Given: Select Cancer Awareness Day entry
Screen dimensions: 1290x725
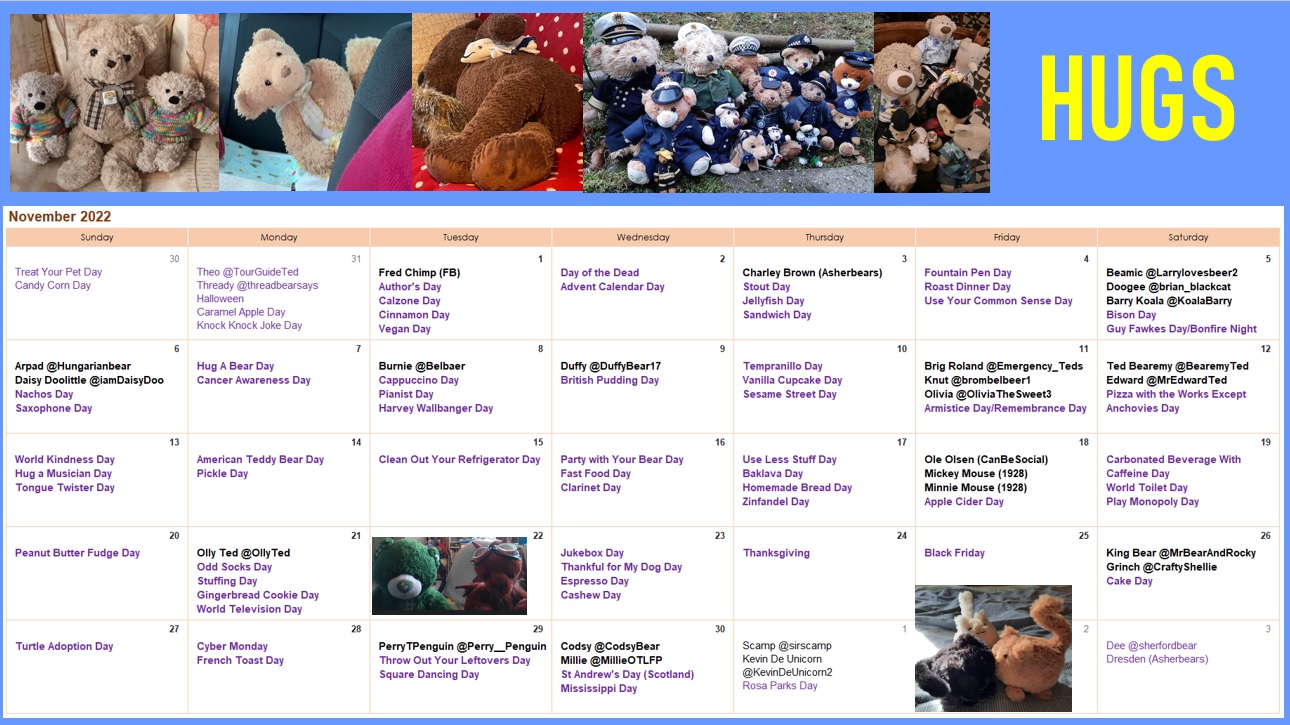Looking at the screenshot, I should [x=253, y=380].
